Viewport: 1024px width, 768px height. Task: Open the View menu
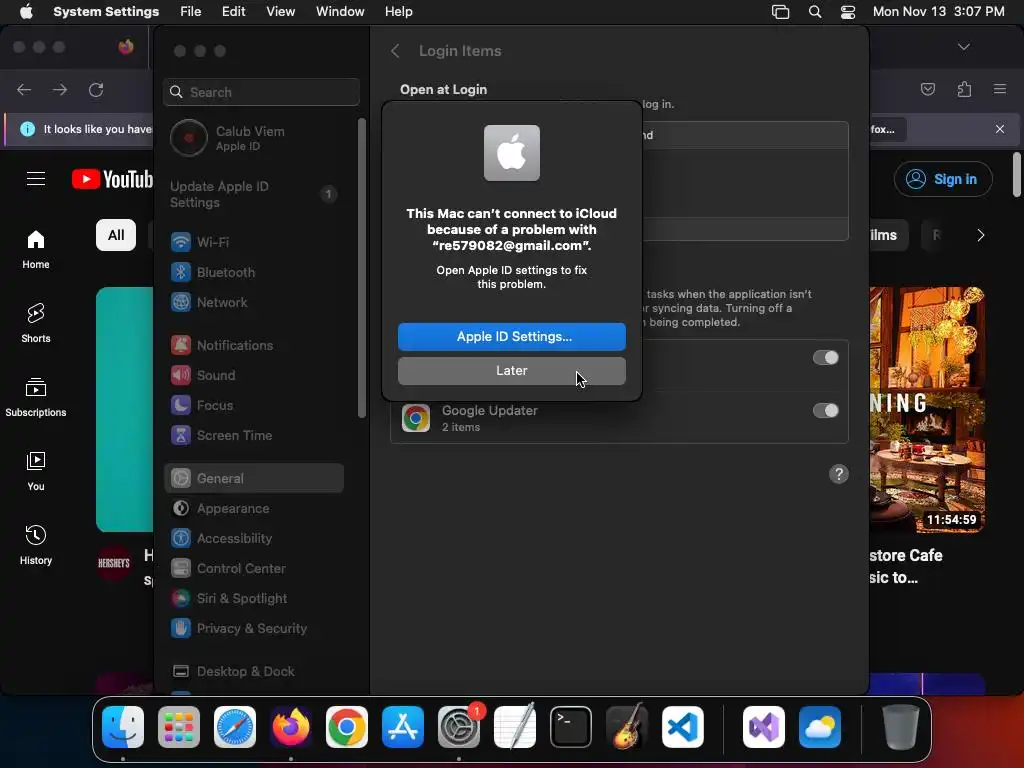(280, 12)
